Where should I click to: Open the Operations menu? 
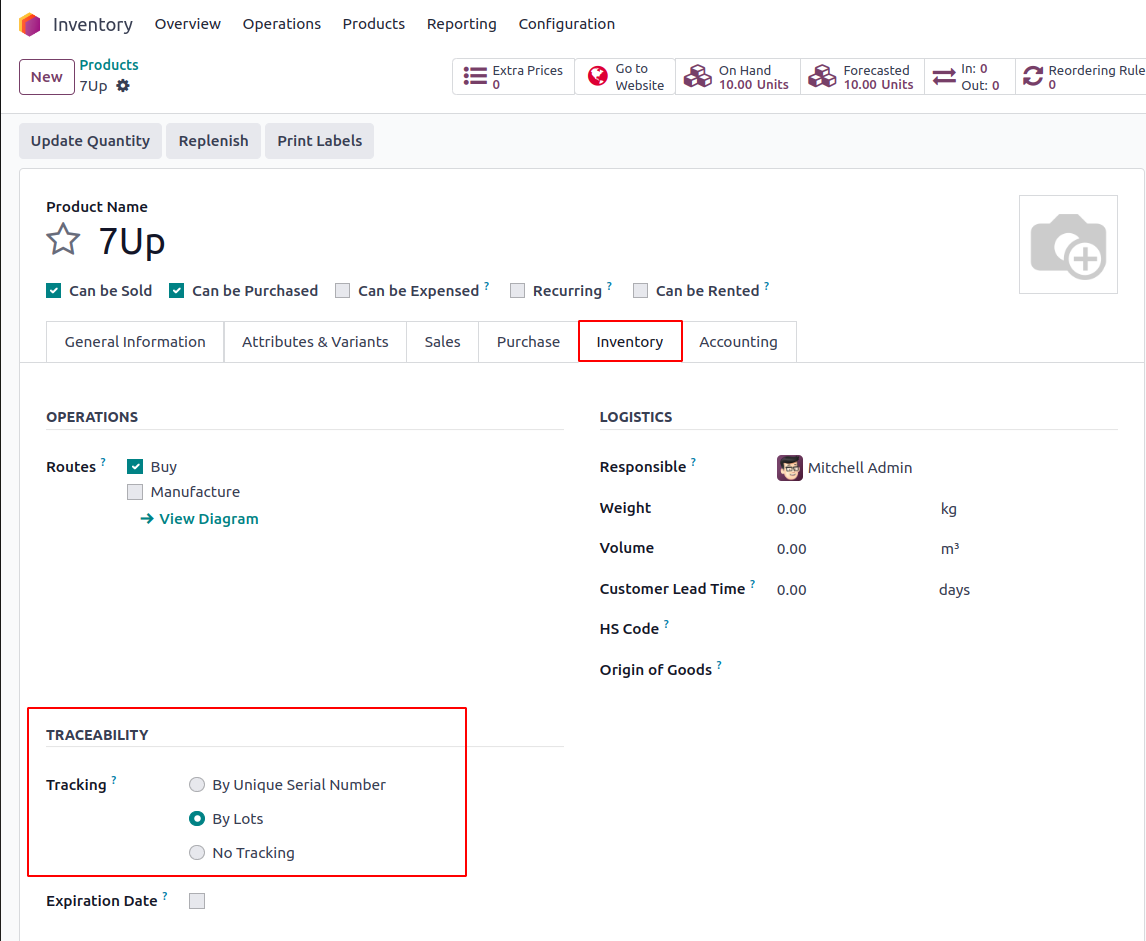[x=281, y=24]
